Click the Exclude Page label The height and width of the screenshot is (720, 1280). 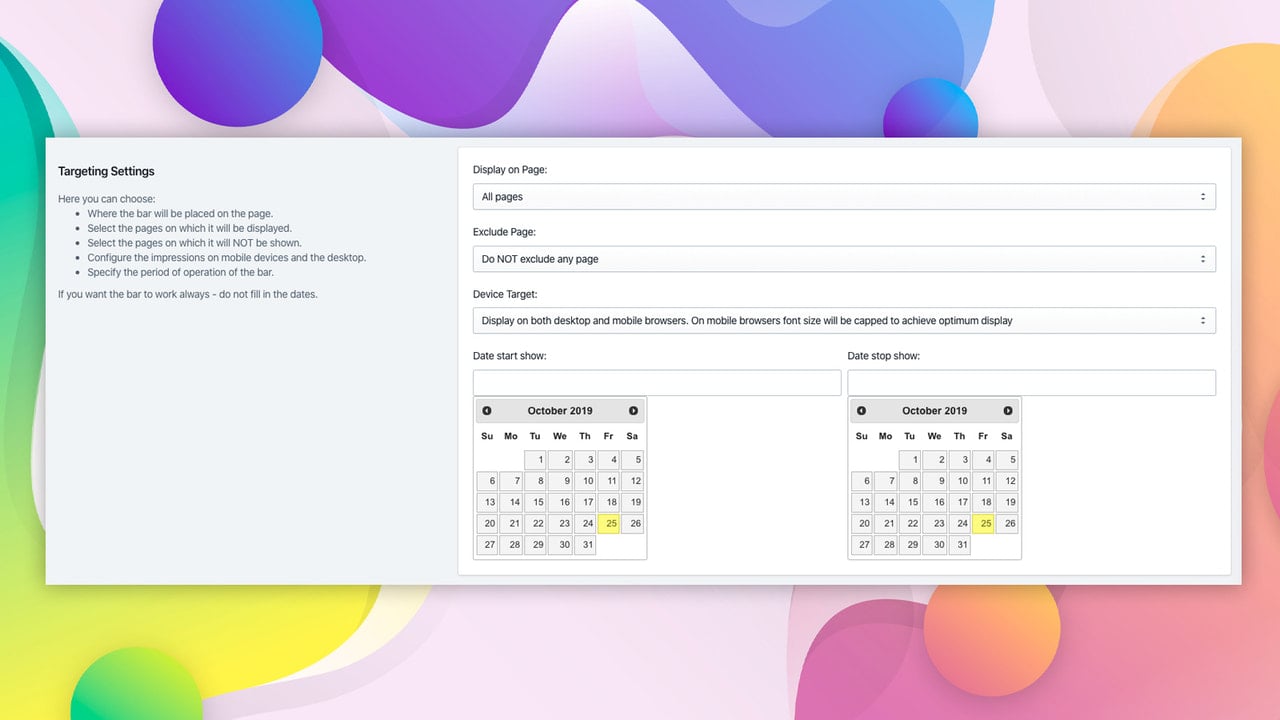coord(505,232)
